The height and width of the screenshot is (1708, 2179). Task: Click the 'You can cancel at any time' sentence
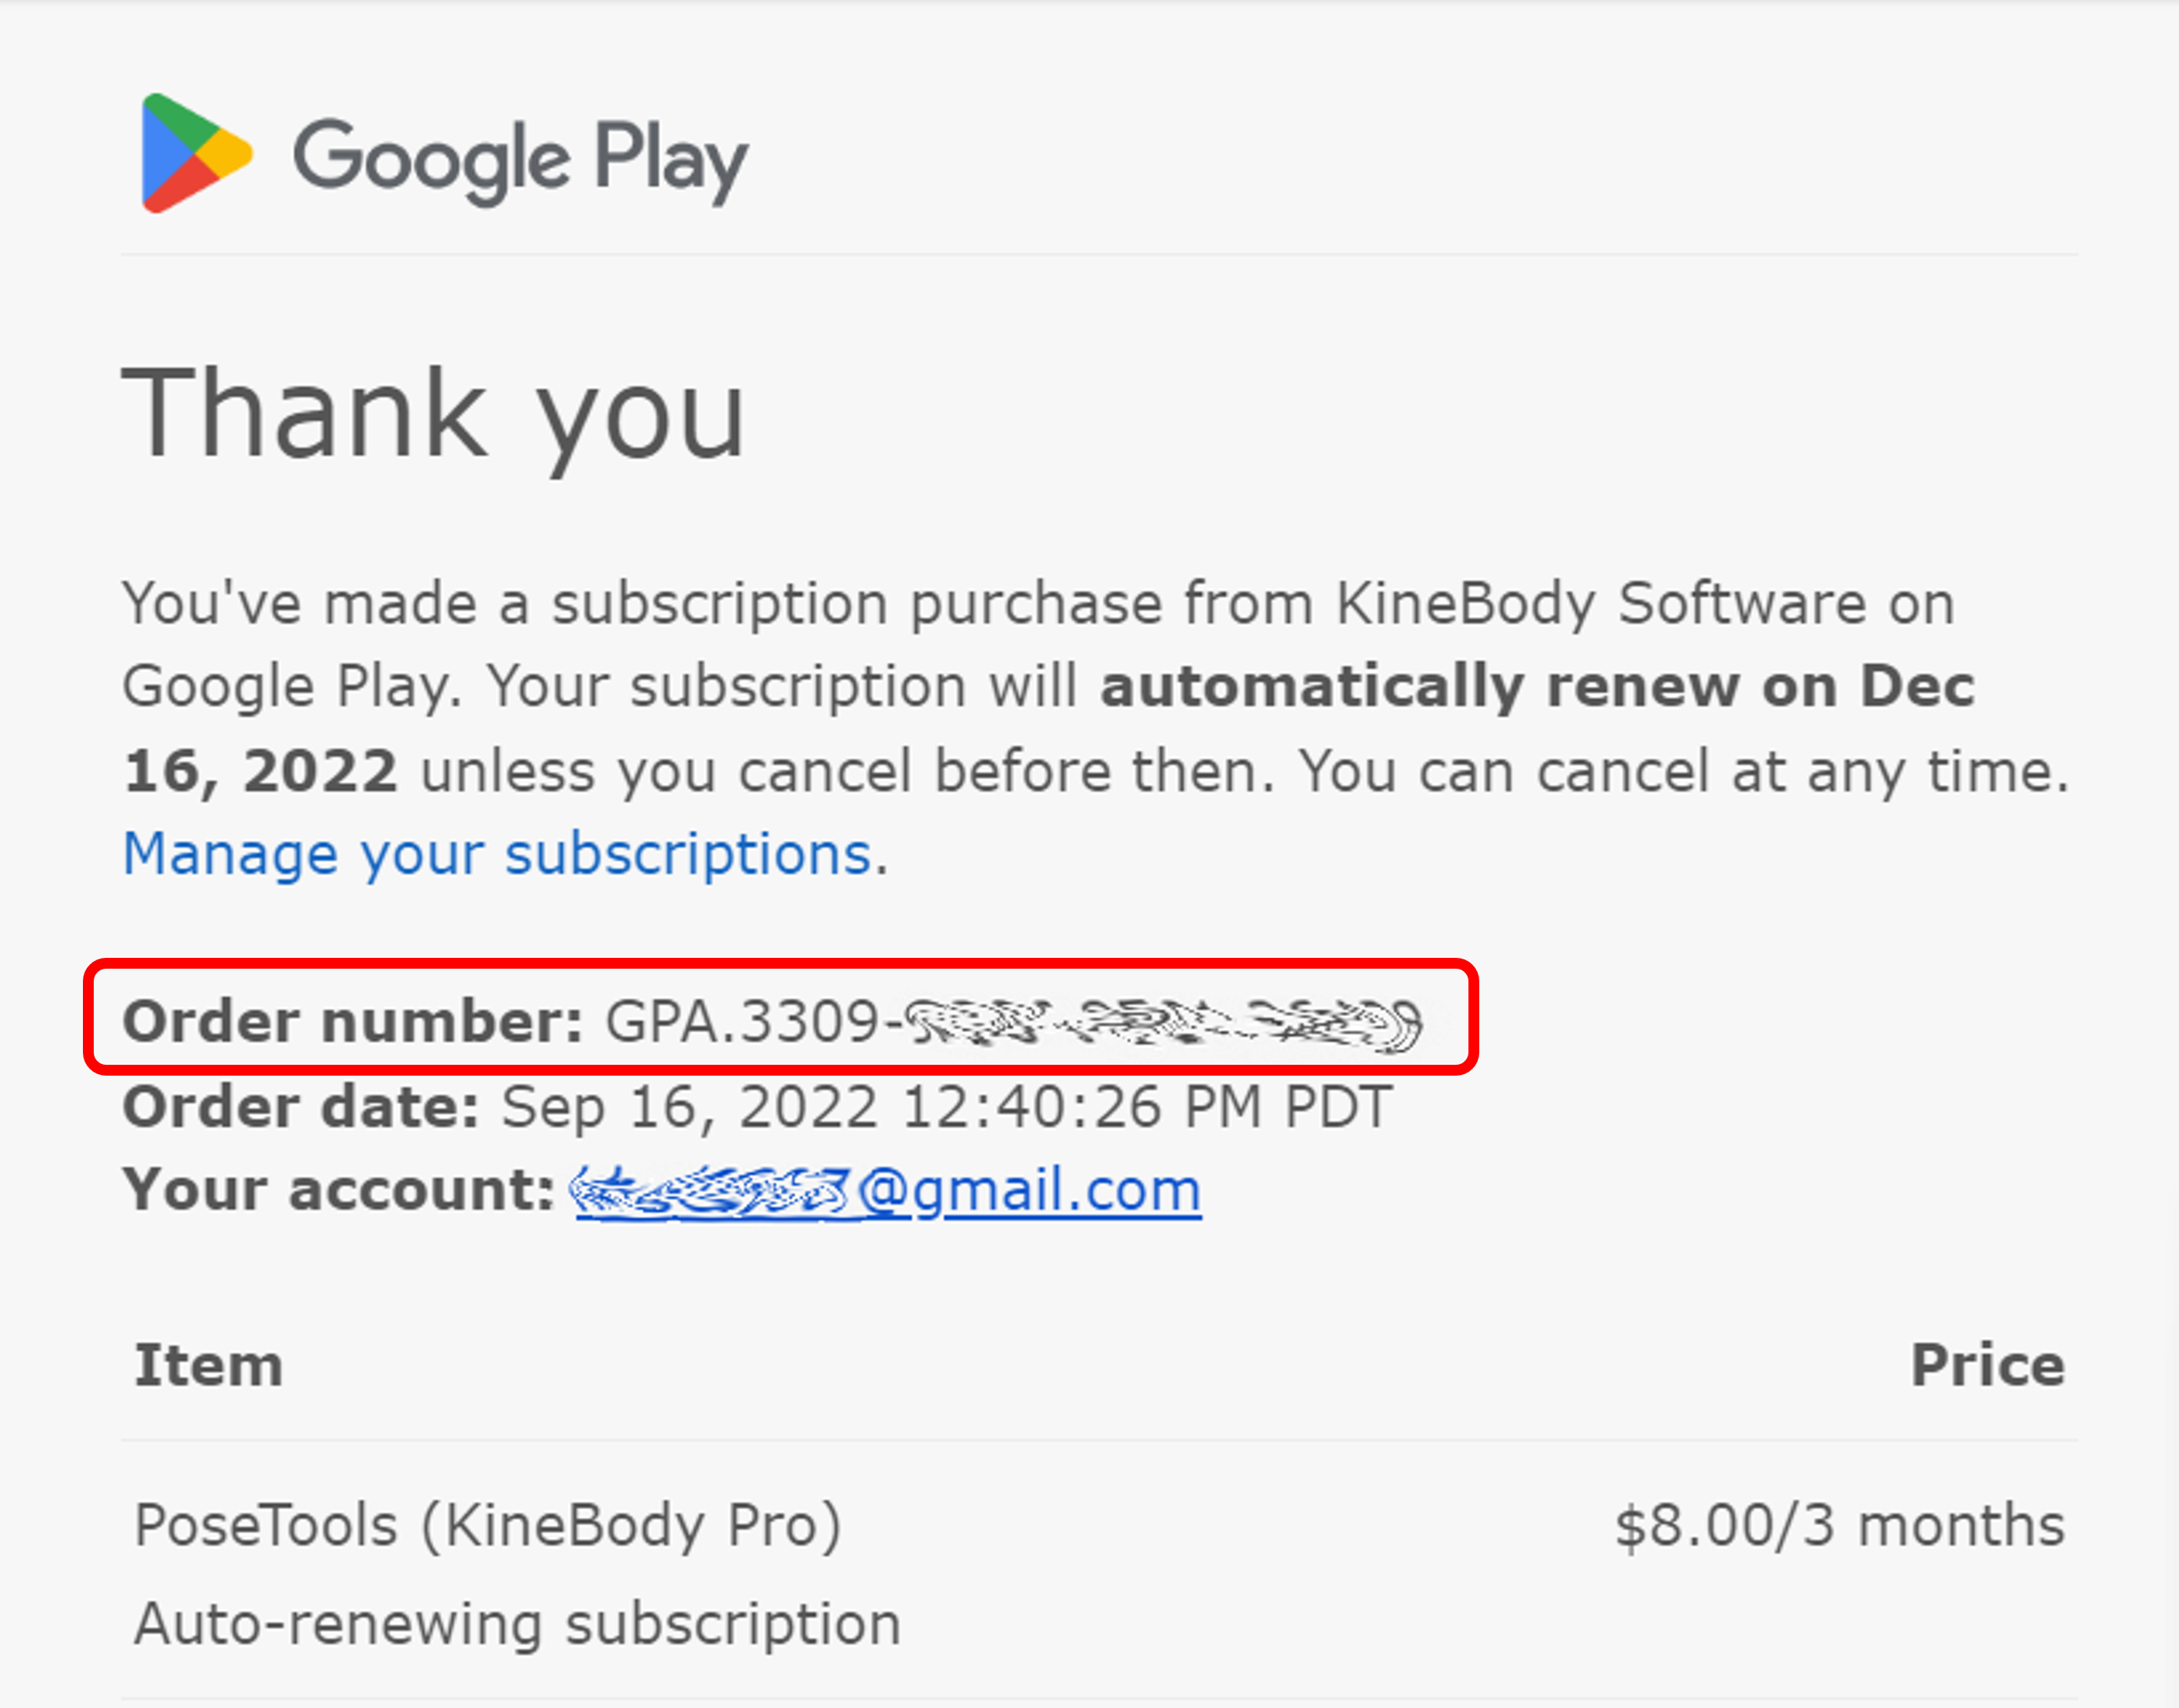[1683, 772]
